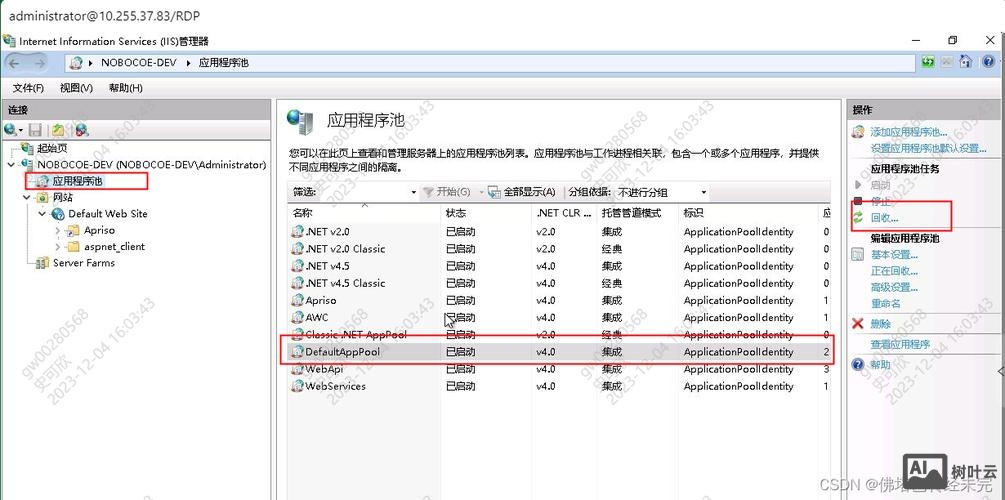Click the 重命名 rename link

click(x=886, y=303)
